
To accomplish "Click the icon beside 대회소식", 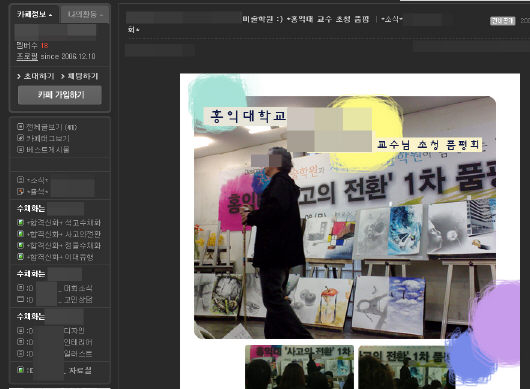I will (20, 288).
